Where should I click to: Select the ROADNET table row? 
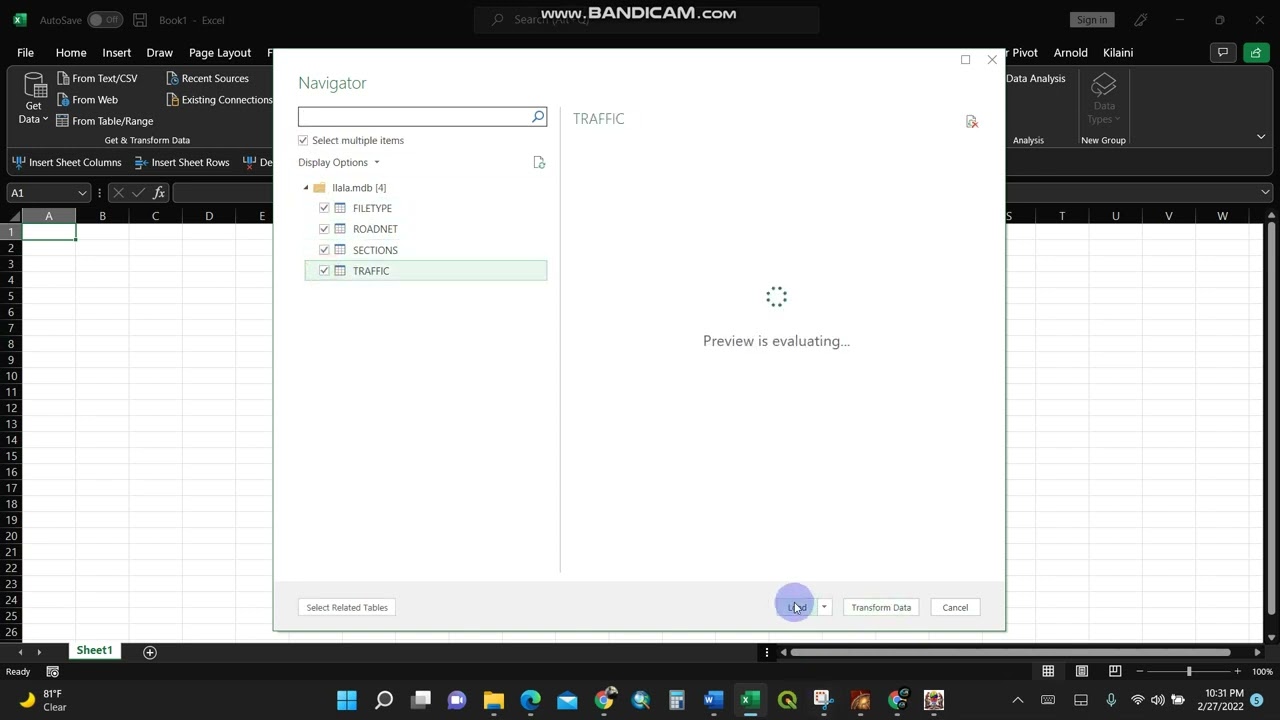[x=426, y=229]
